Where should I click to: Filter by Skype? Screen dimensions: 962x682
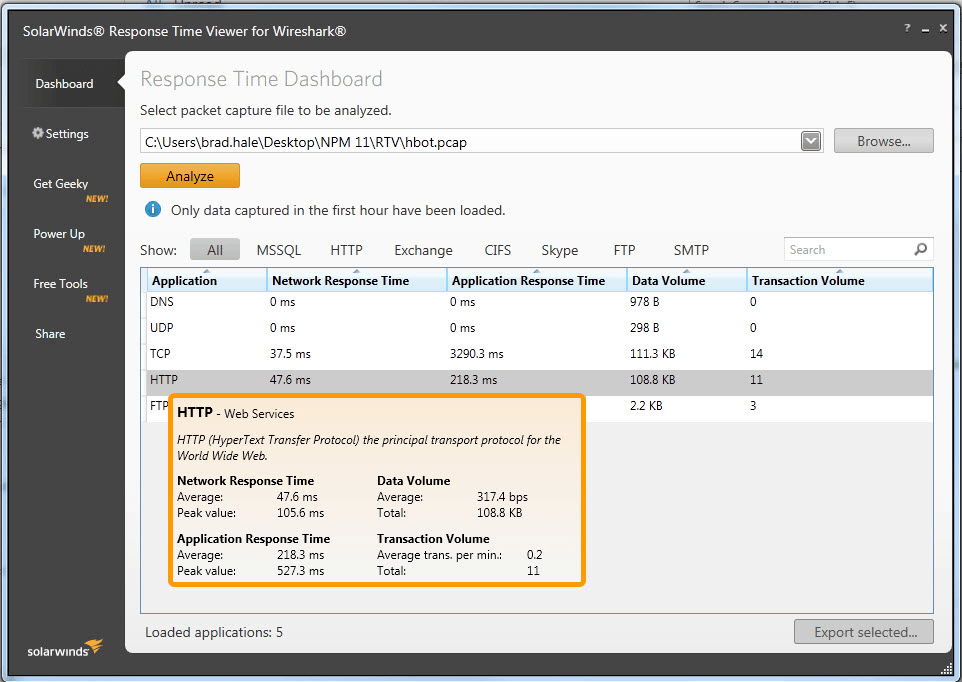click(x=560, y=250)
